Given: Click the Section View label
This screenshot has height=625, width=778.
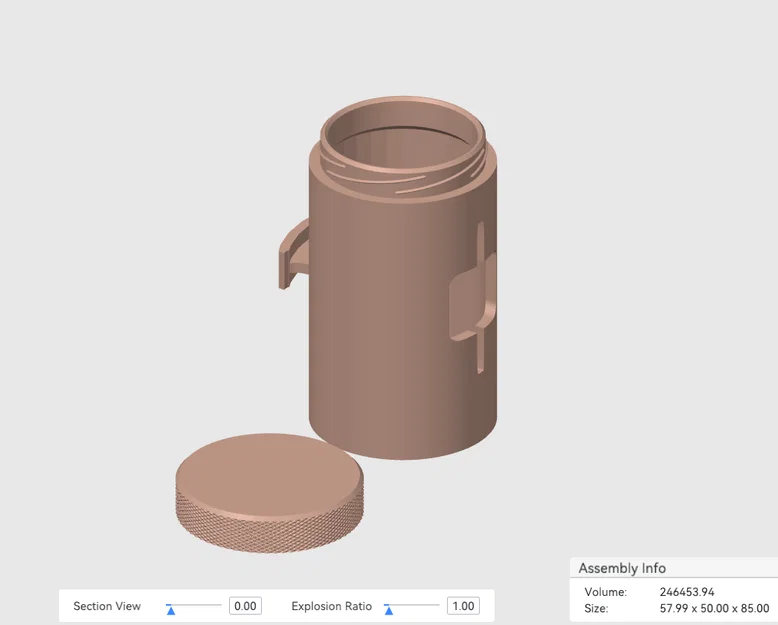Looking at the screenshot, I should [107, 606].
